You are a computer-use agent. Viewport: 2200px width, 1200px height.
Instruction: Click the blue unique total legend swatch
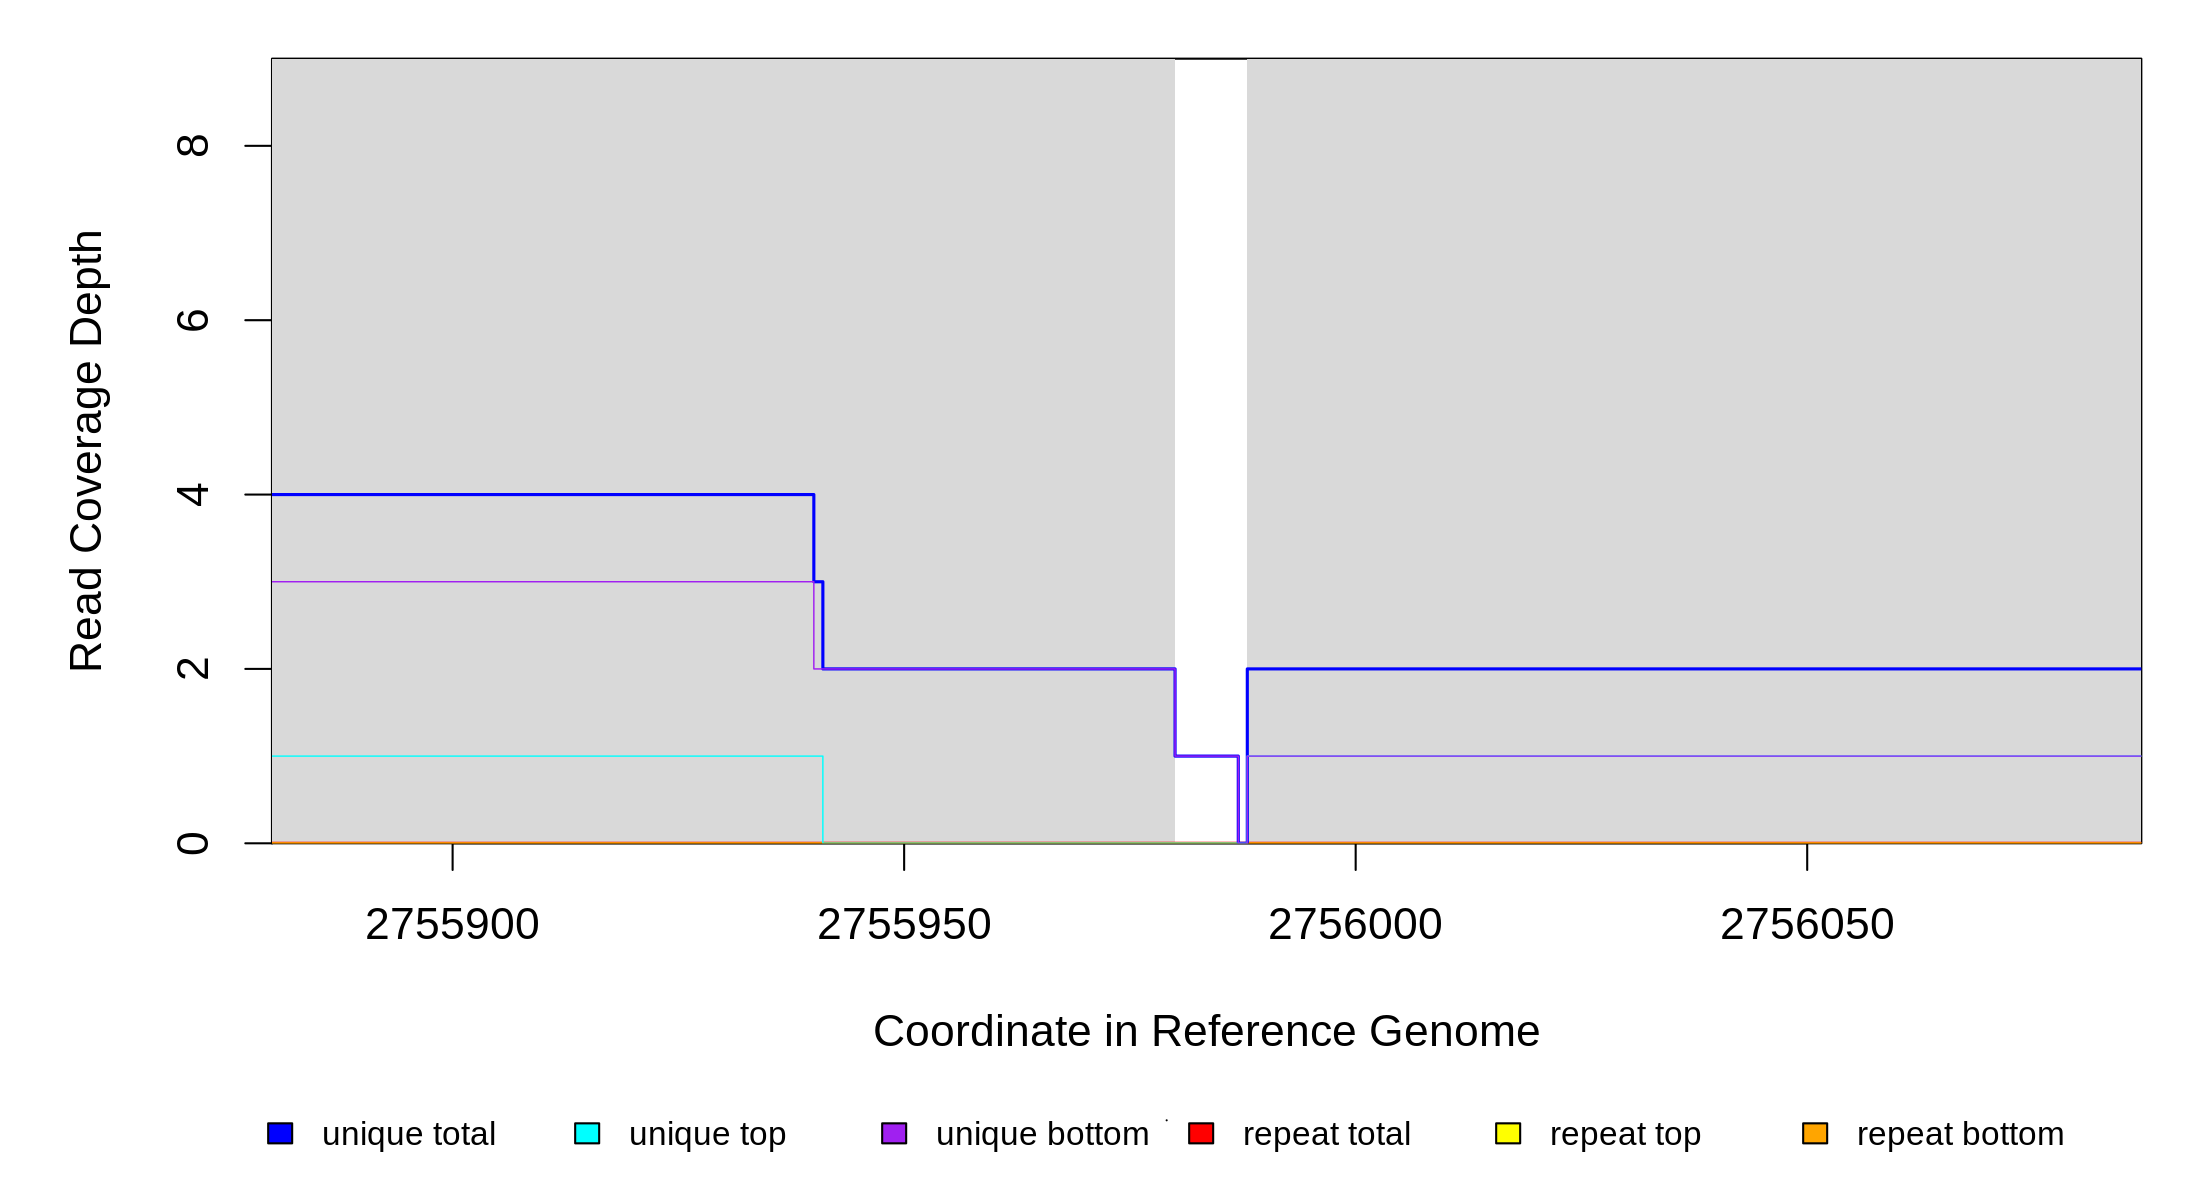click(280, 1133)
